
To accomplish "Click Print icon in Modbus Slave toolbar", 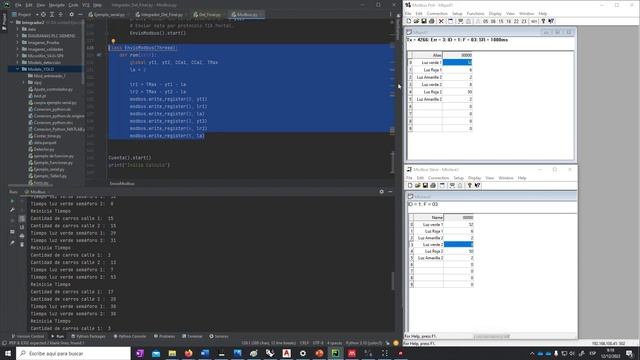I will [x=433, y=185].
